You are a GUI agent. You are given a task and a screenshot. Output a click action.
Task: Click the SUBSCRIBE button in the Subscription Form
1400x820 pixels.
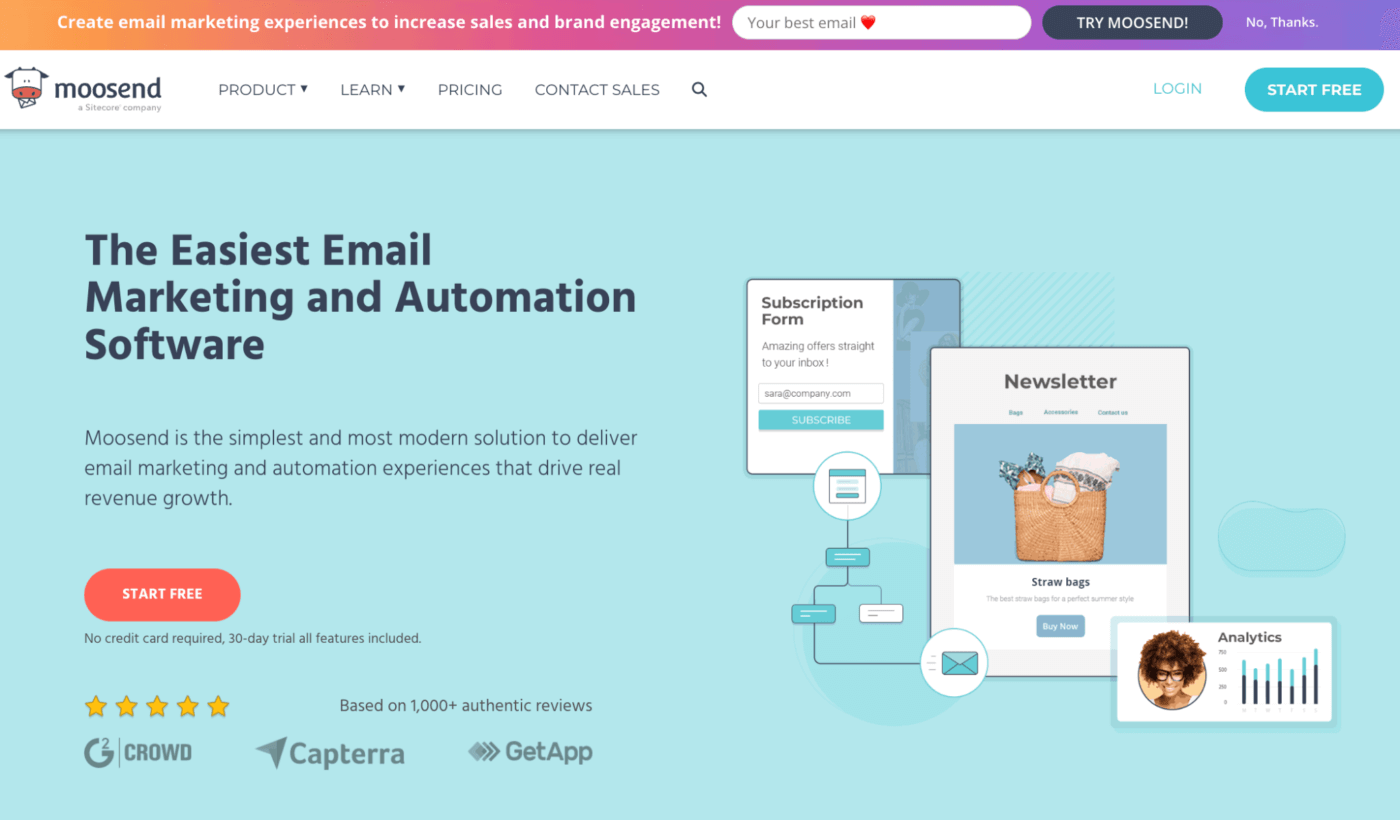pos(821,420)
